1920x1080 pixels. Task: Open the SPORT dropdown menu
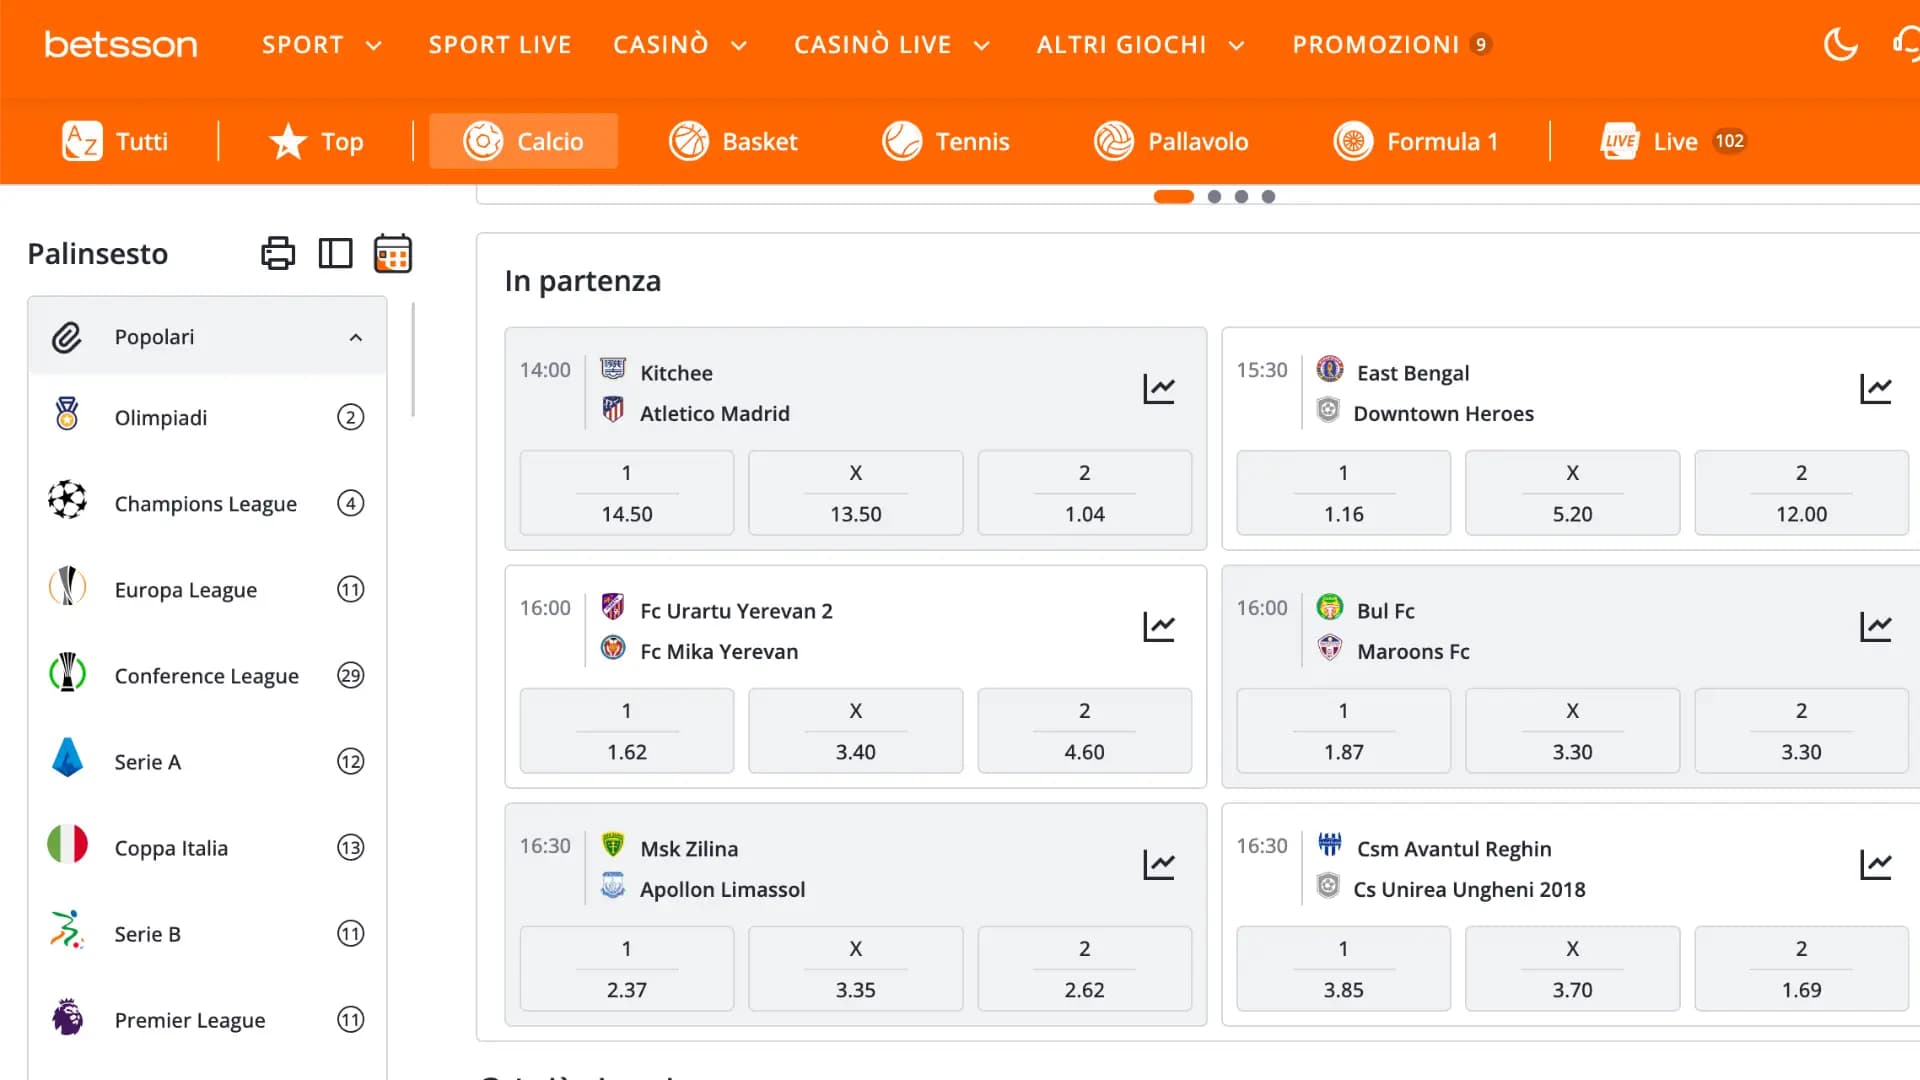coord(320,44)
